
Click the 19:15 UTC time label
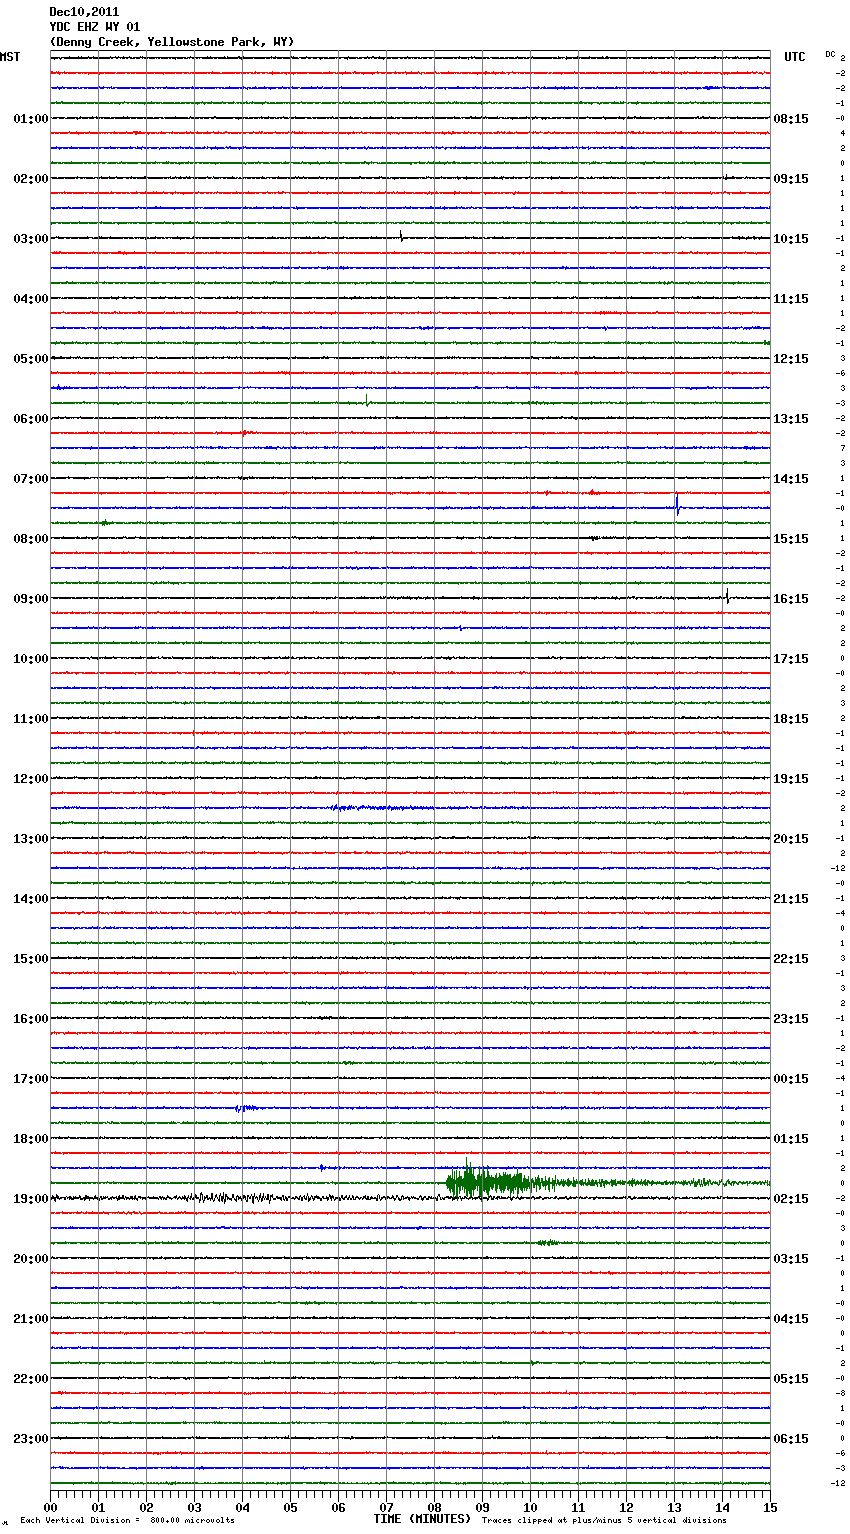(x=791, y=779)
